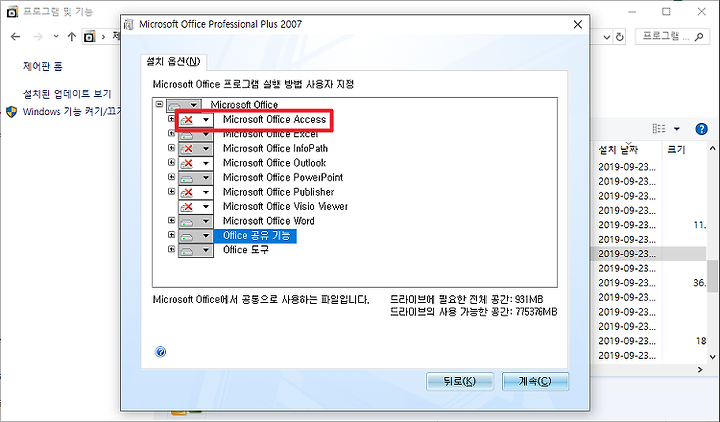Go forward in Programs and Features window
The image size is (720, 422).
click(38, 36)
